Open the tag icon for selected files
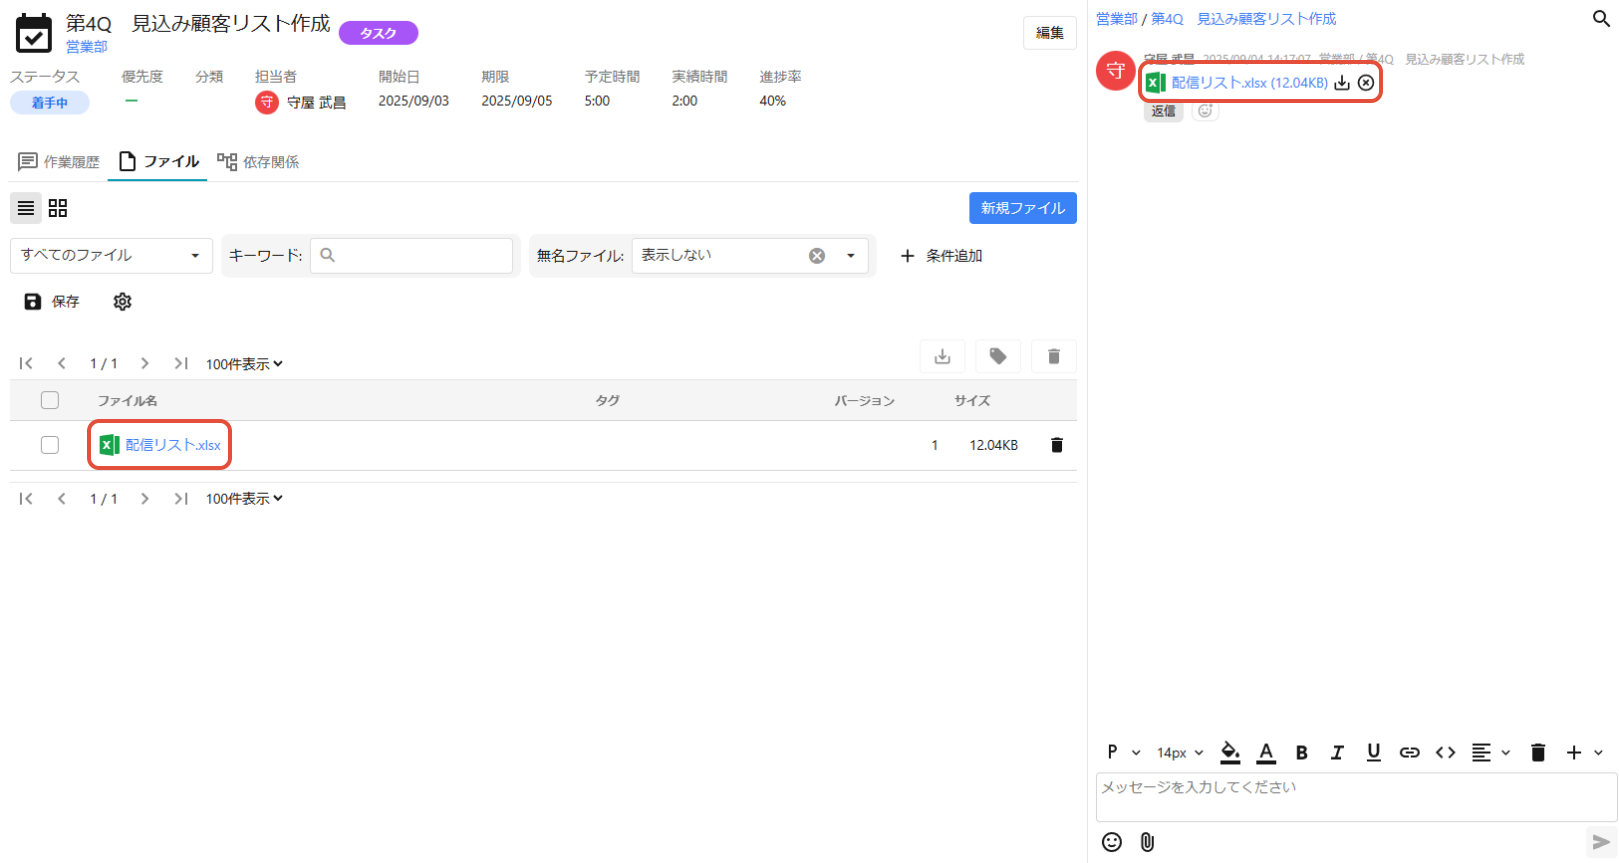1619x863 pixels. pos(998,357)
